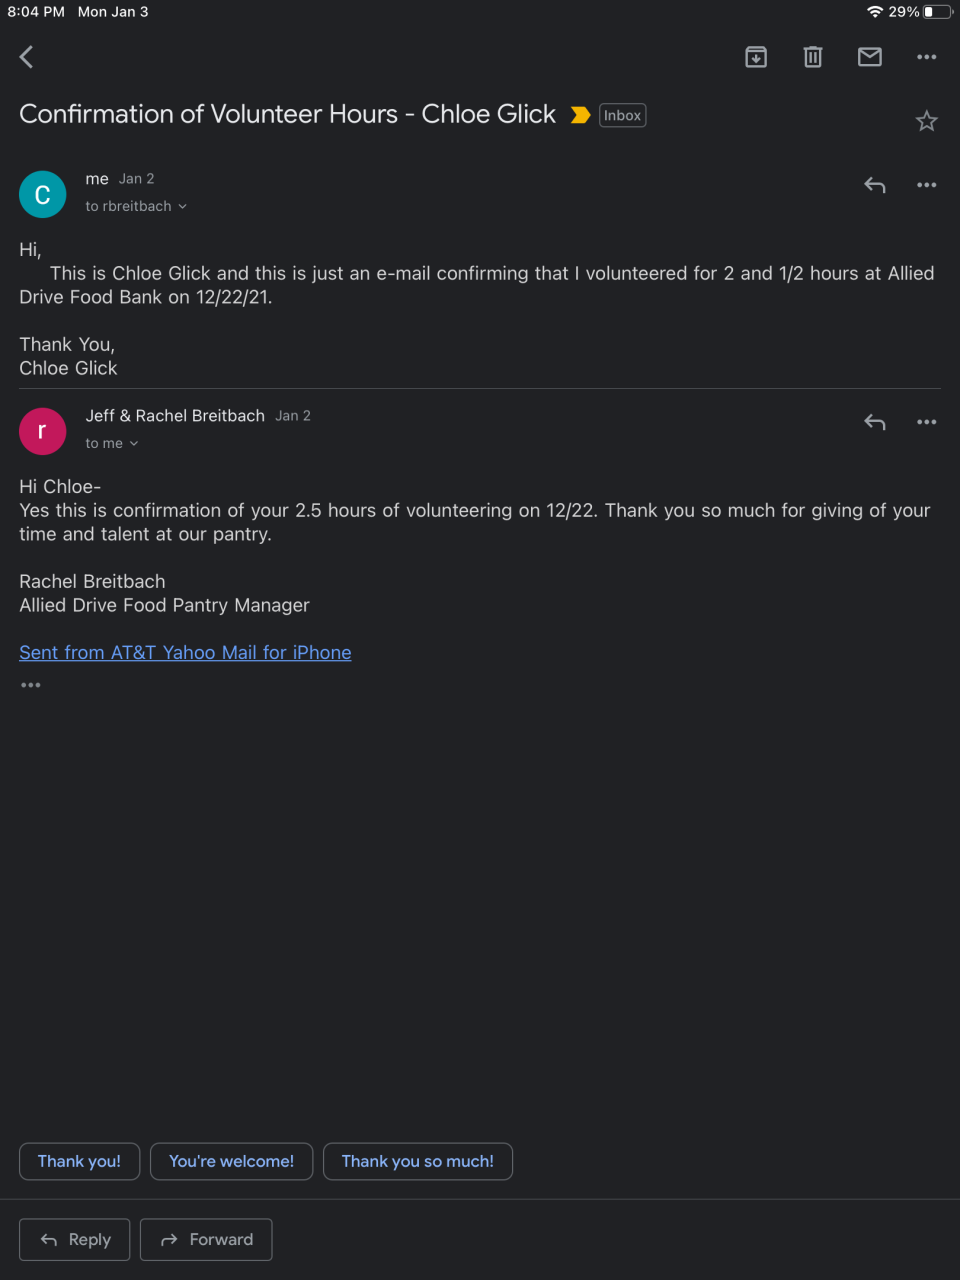Open more options for Chloe's message
The width and height of the screenshot is (960, 1280).
coord(927,185)
